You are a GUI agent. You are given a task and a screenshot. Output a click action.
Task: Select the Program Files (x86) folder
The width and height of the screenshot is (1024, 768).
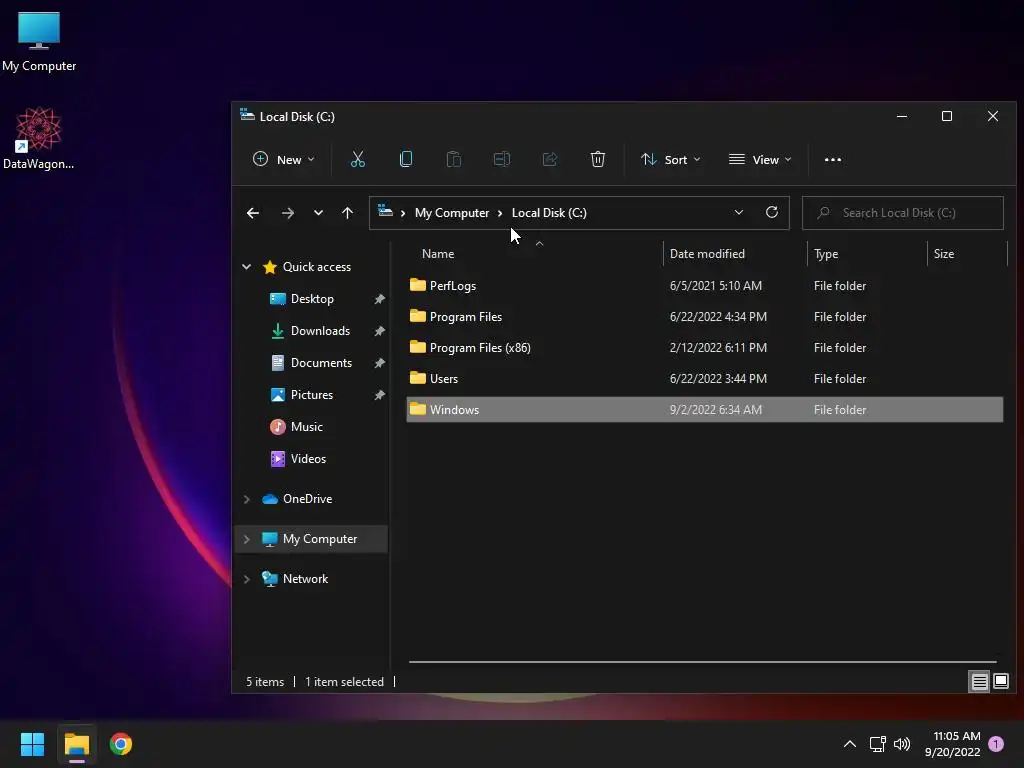click(705, 347)
